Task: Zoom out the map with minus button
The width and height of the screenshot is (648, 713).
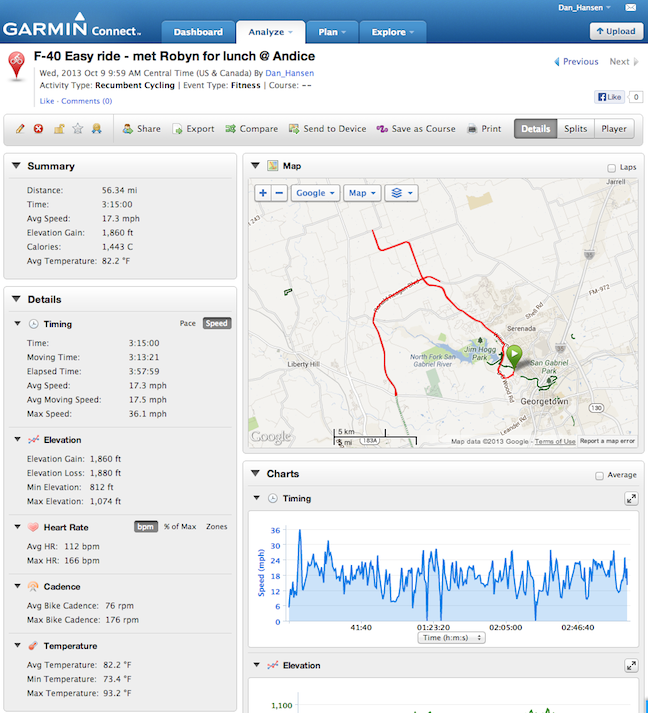Action: 279,193
